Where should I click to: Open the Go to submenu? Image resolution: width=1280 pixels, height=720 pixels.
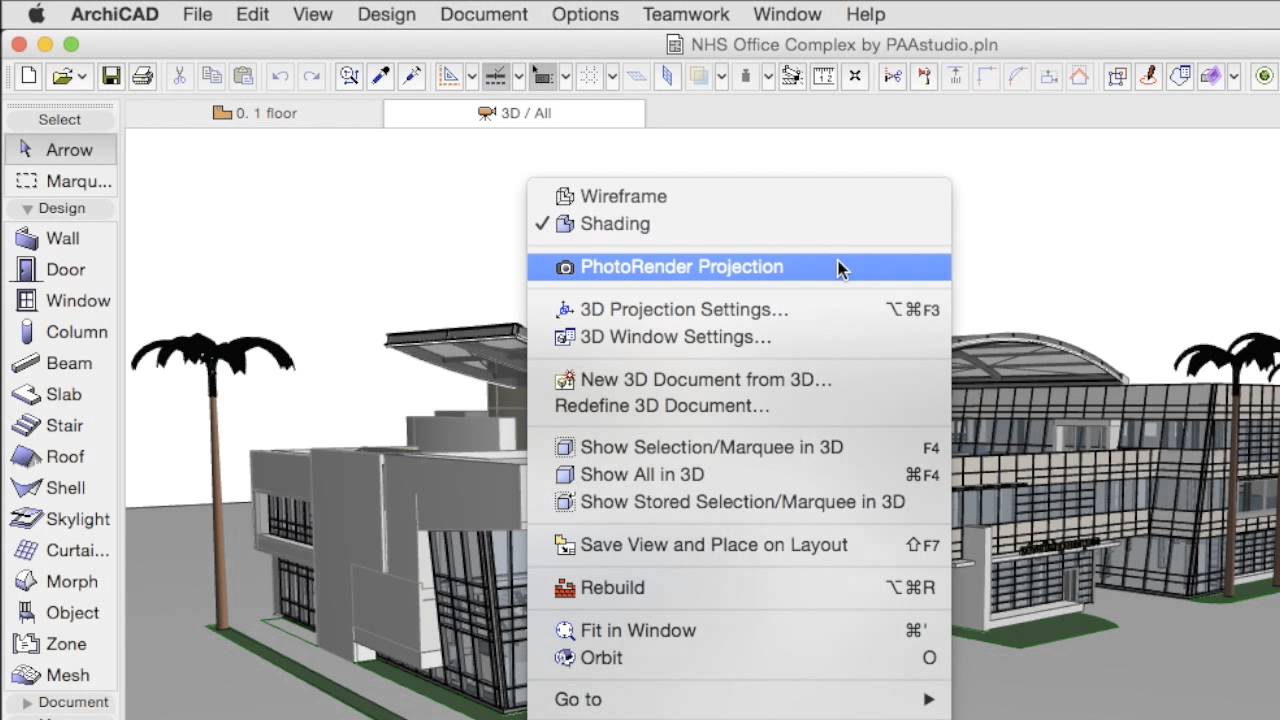(739, 699)
